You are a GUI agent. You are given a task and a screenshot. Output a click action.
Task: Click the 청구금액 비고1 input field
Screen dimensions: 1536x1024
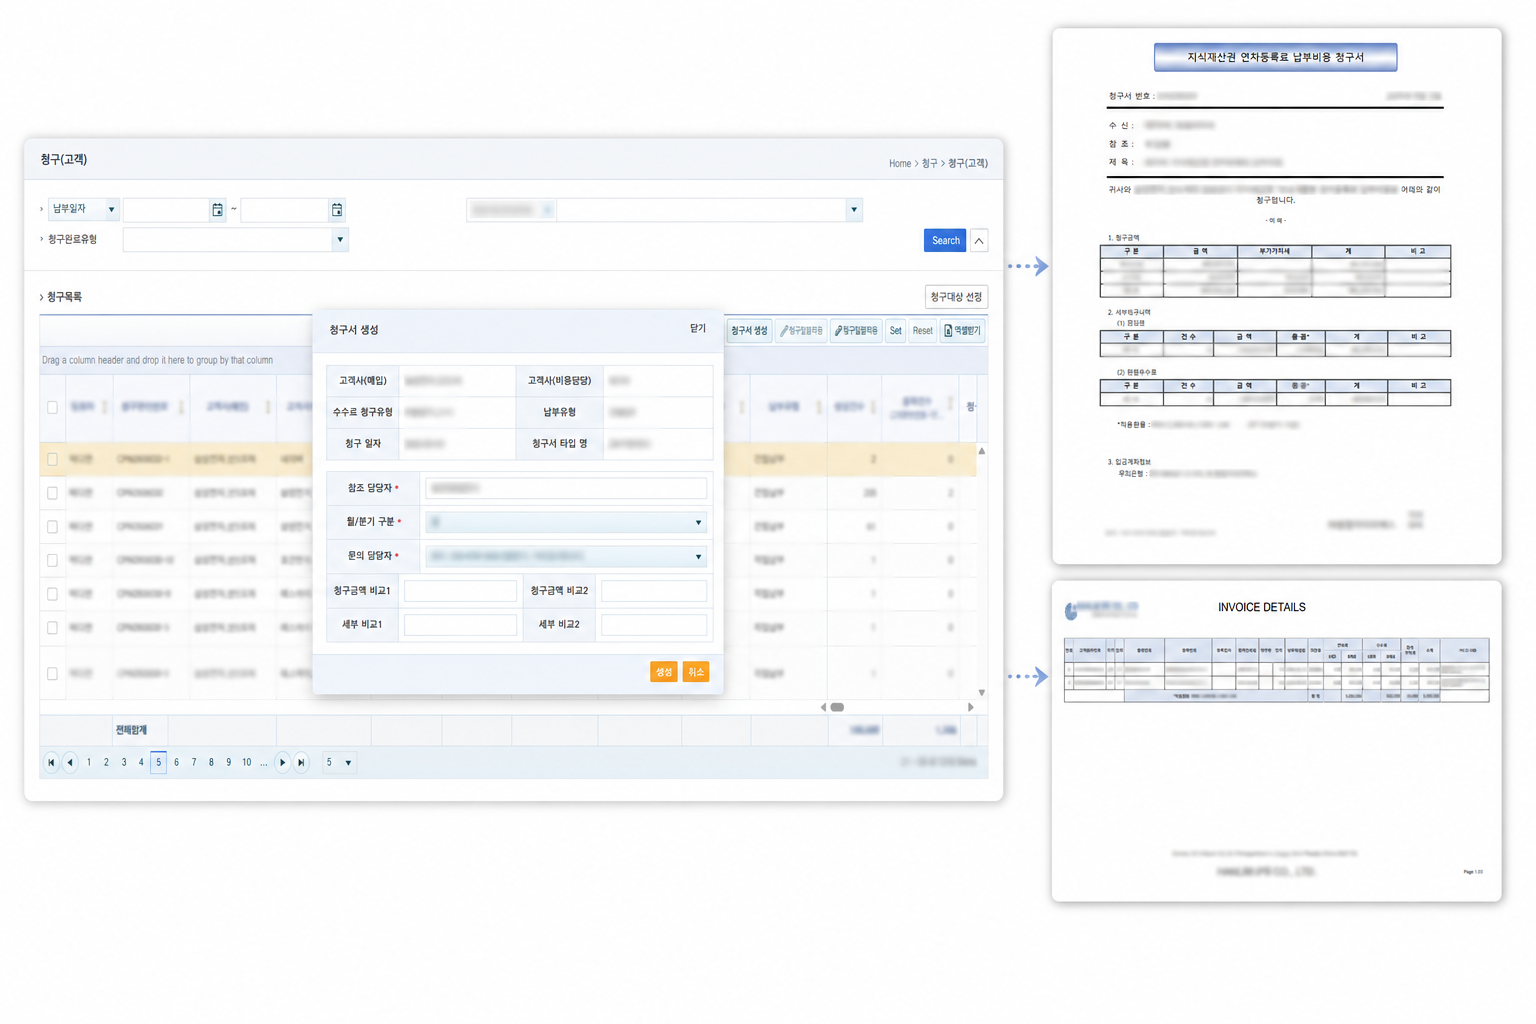[460, 591]
